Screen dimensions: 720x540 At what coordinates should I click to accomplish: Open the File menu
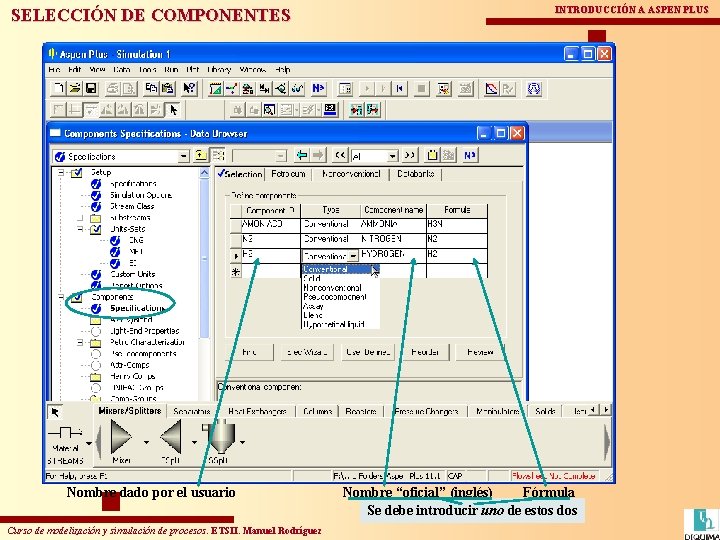54,70
